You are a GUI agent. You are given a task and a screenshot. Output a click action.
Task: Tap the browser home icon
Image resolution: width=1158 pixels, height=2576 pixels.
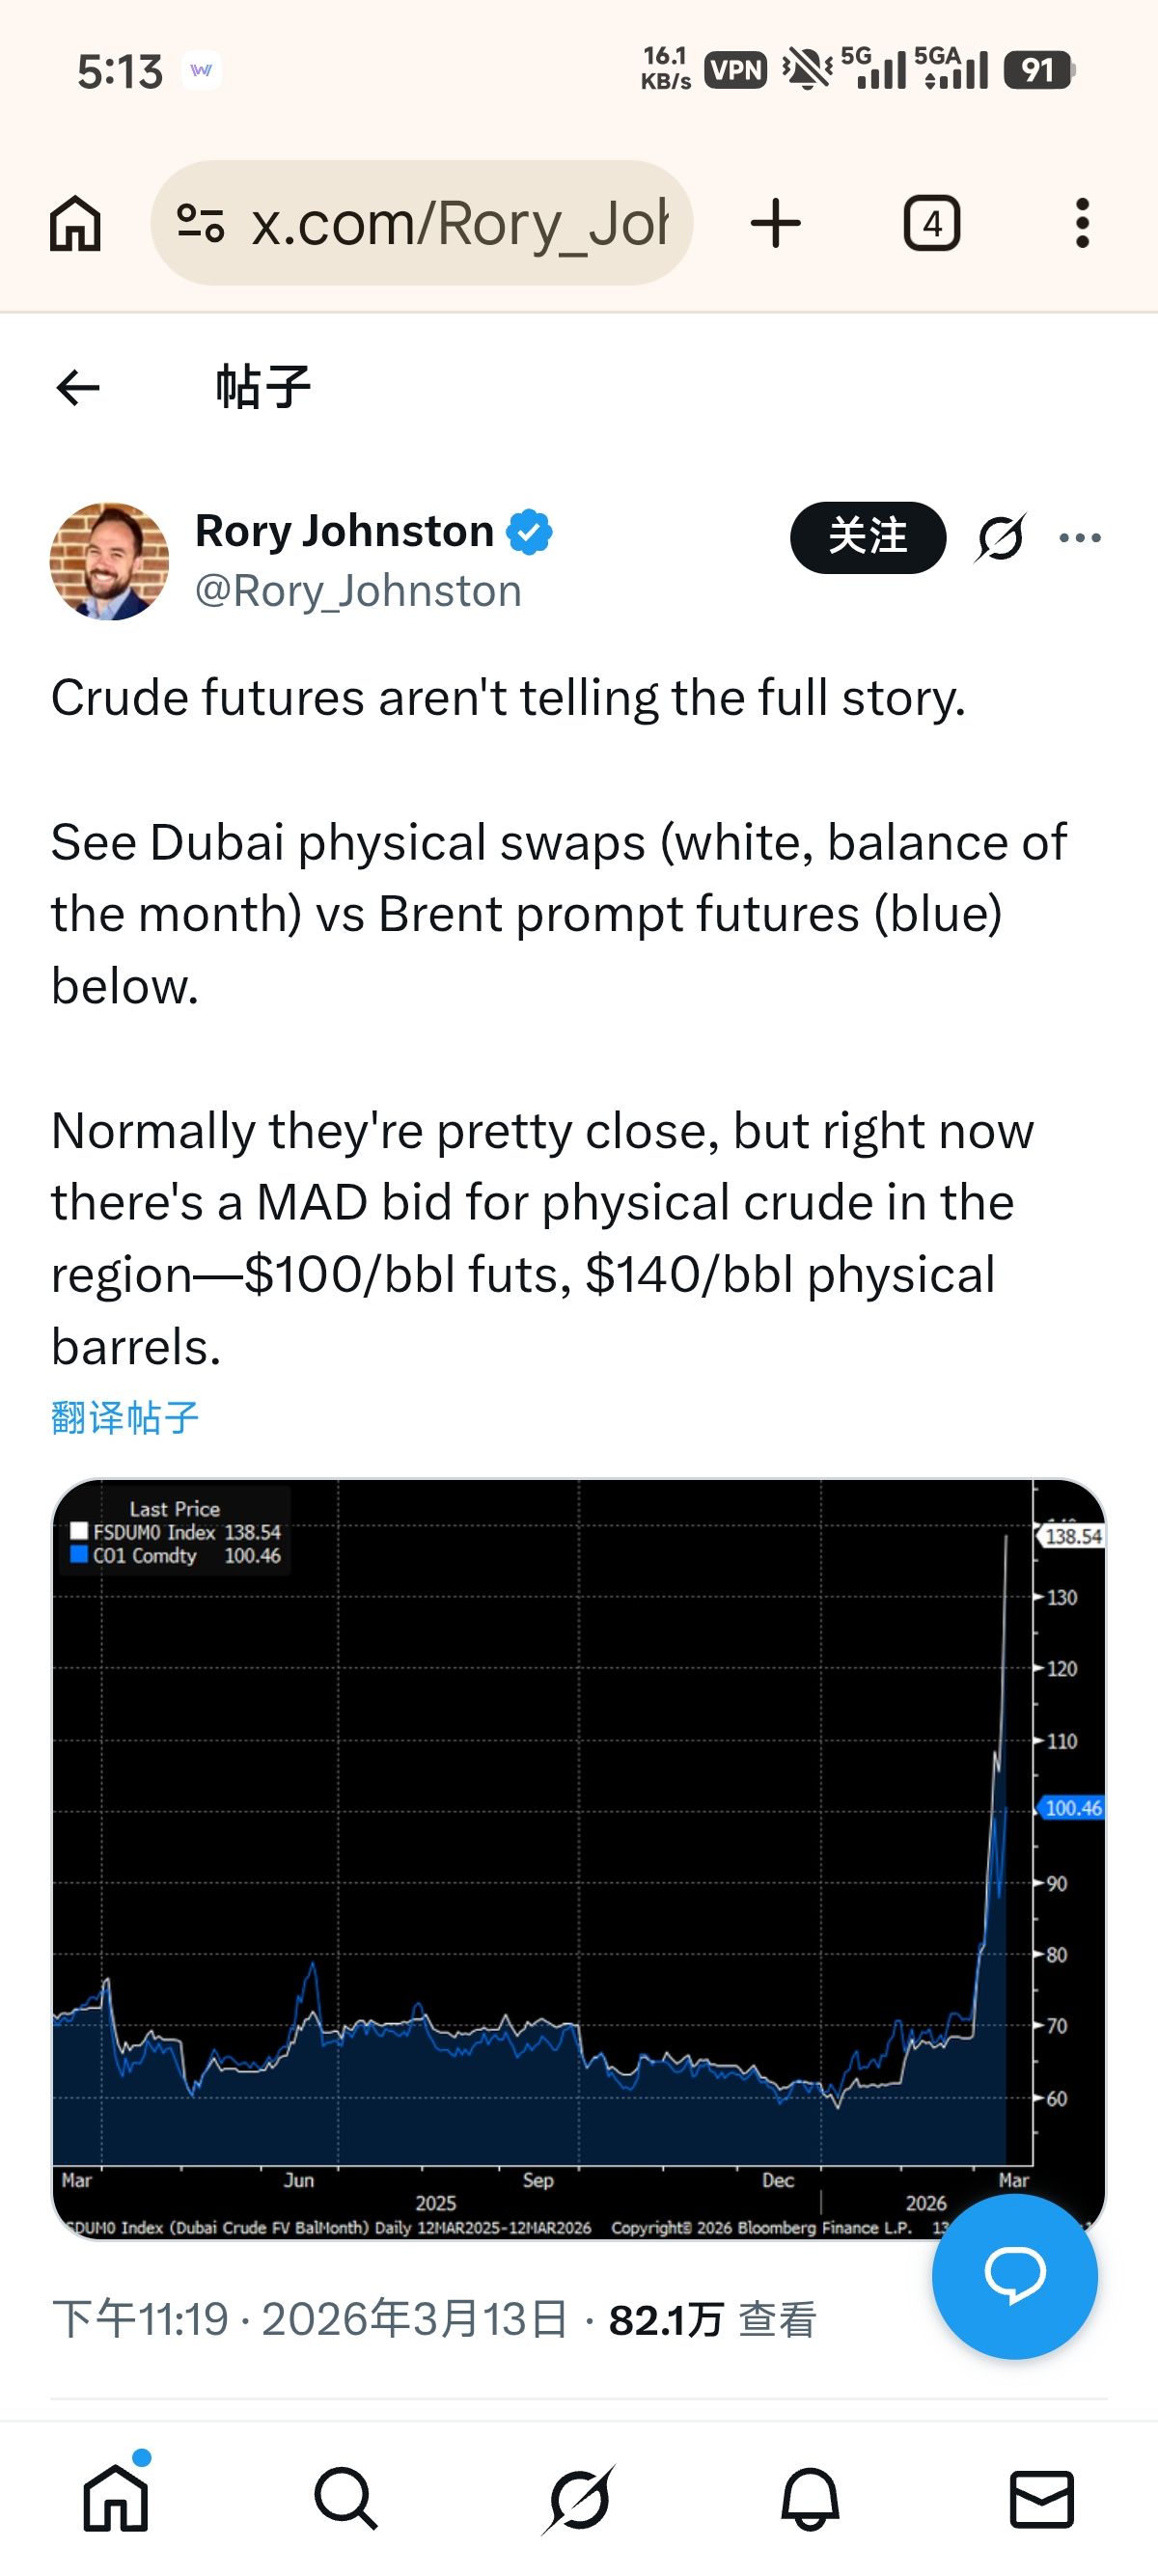(x=76, y=223)
